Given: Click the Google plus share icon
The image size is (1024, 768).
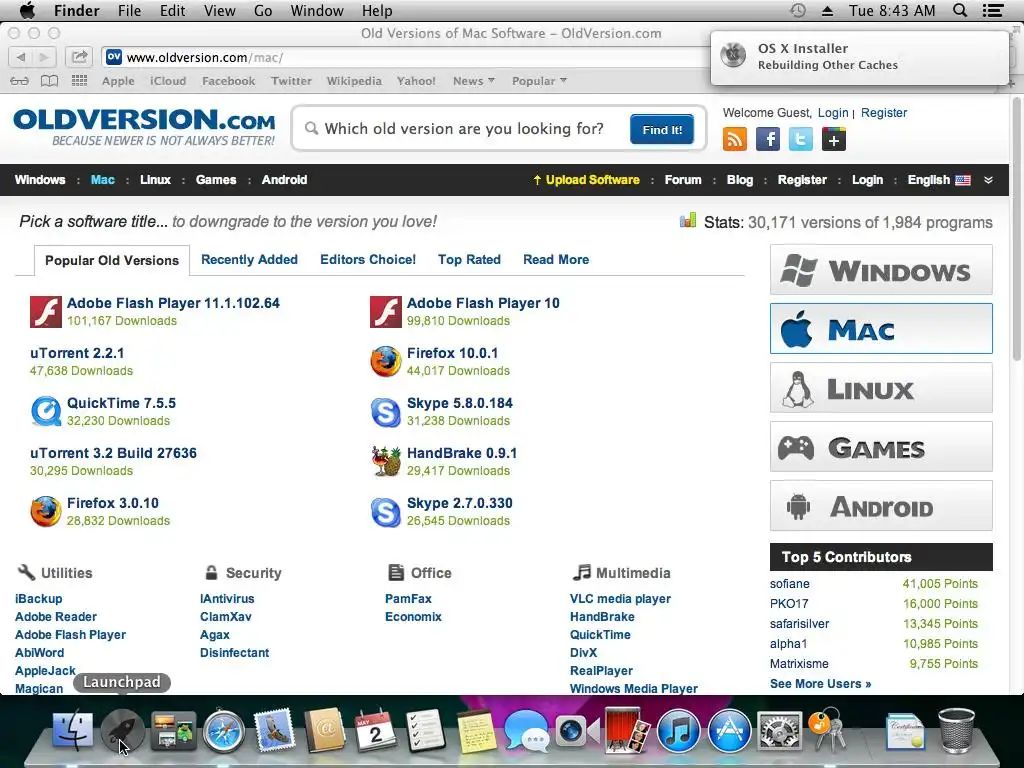Looking at the screenshot, I should click(834, 139).
